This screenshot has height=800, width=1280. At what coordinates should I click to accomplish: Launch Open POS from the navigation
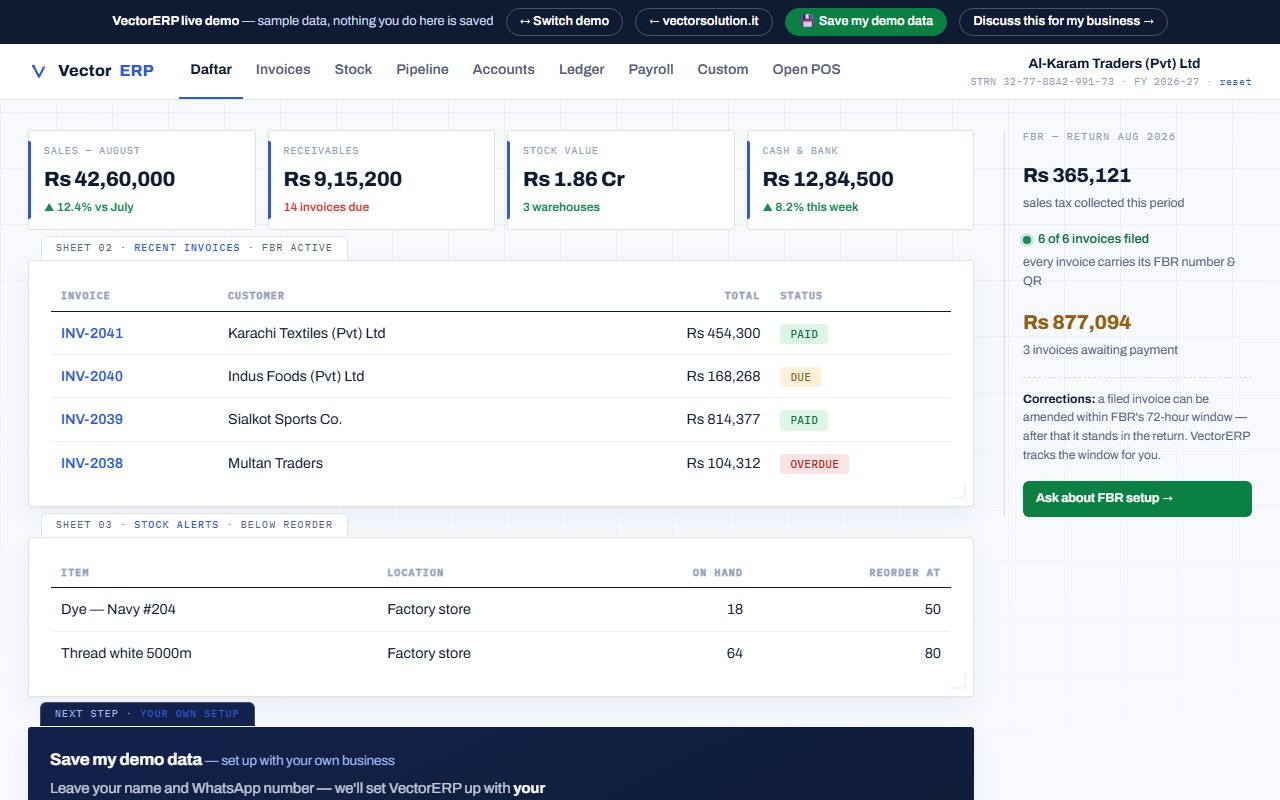(806, 69)
